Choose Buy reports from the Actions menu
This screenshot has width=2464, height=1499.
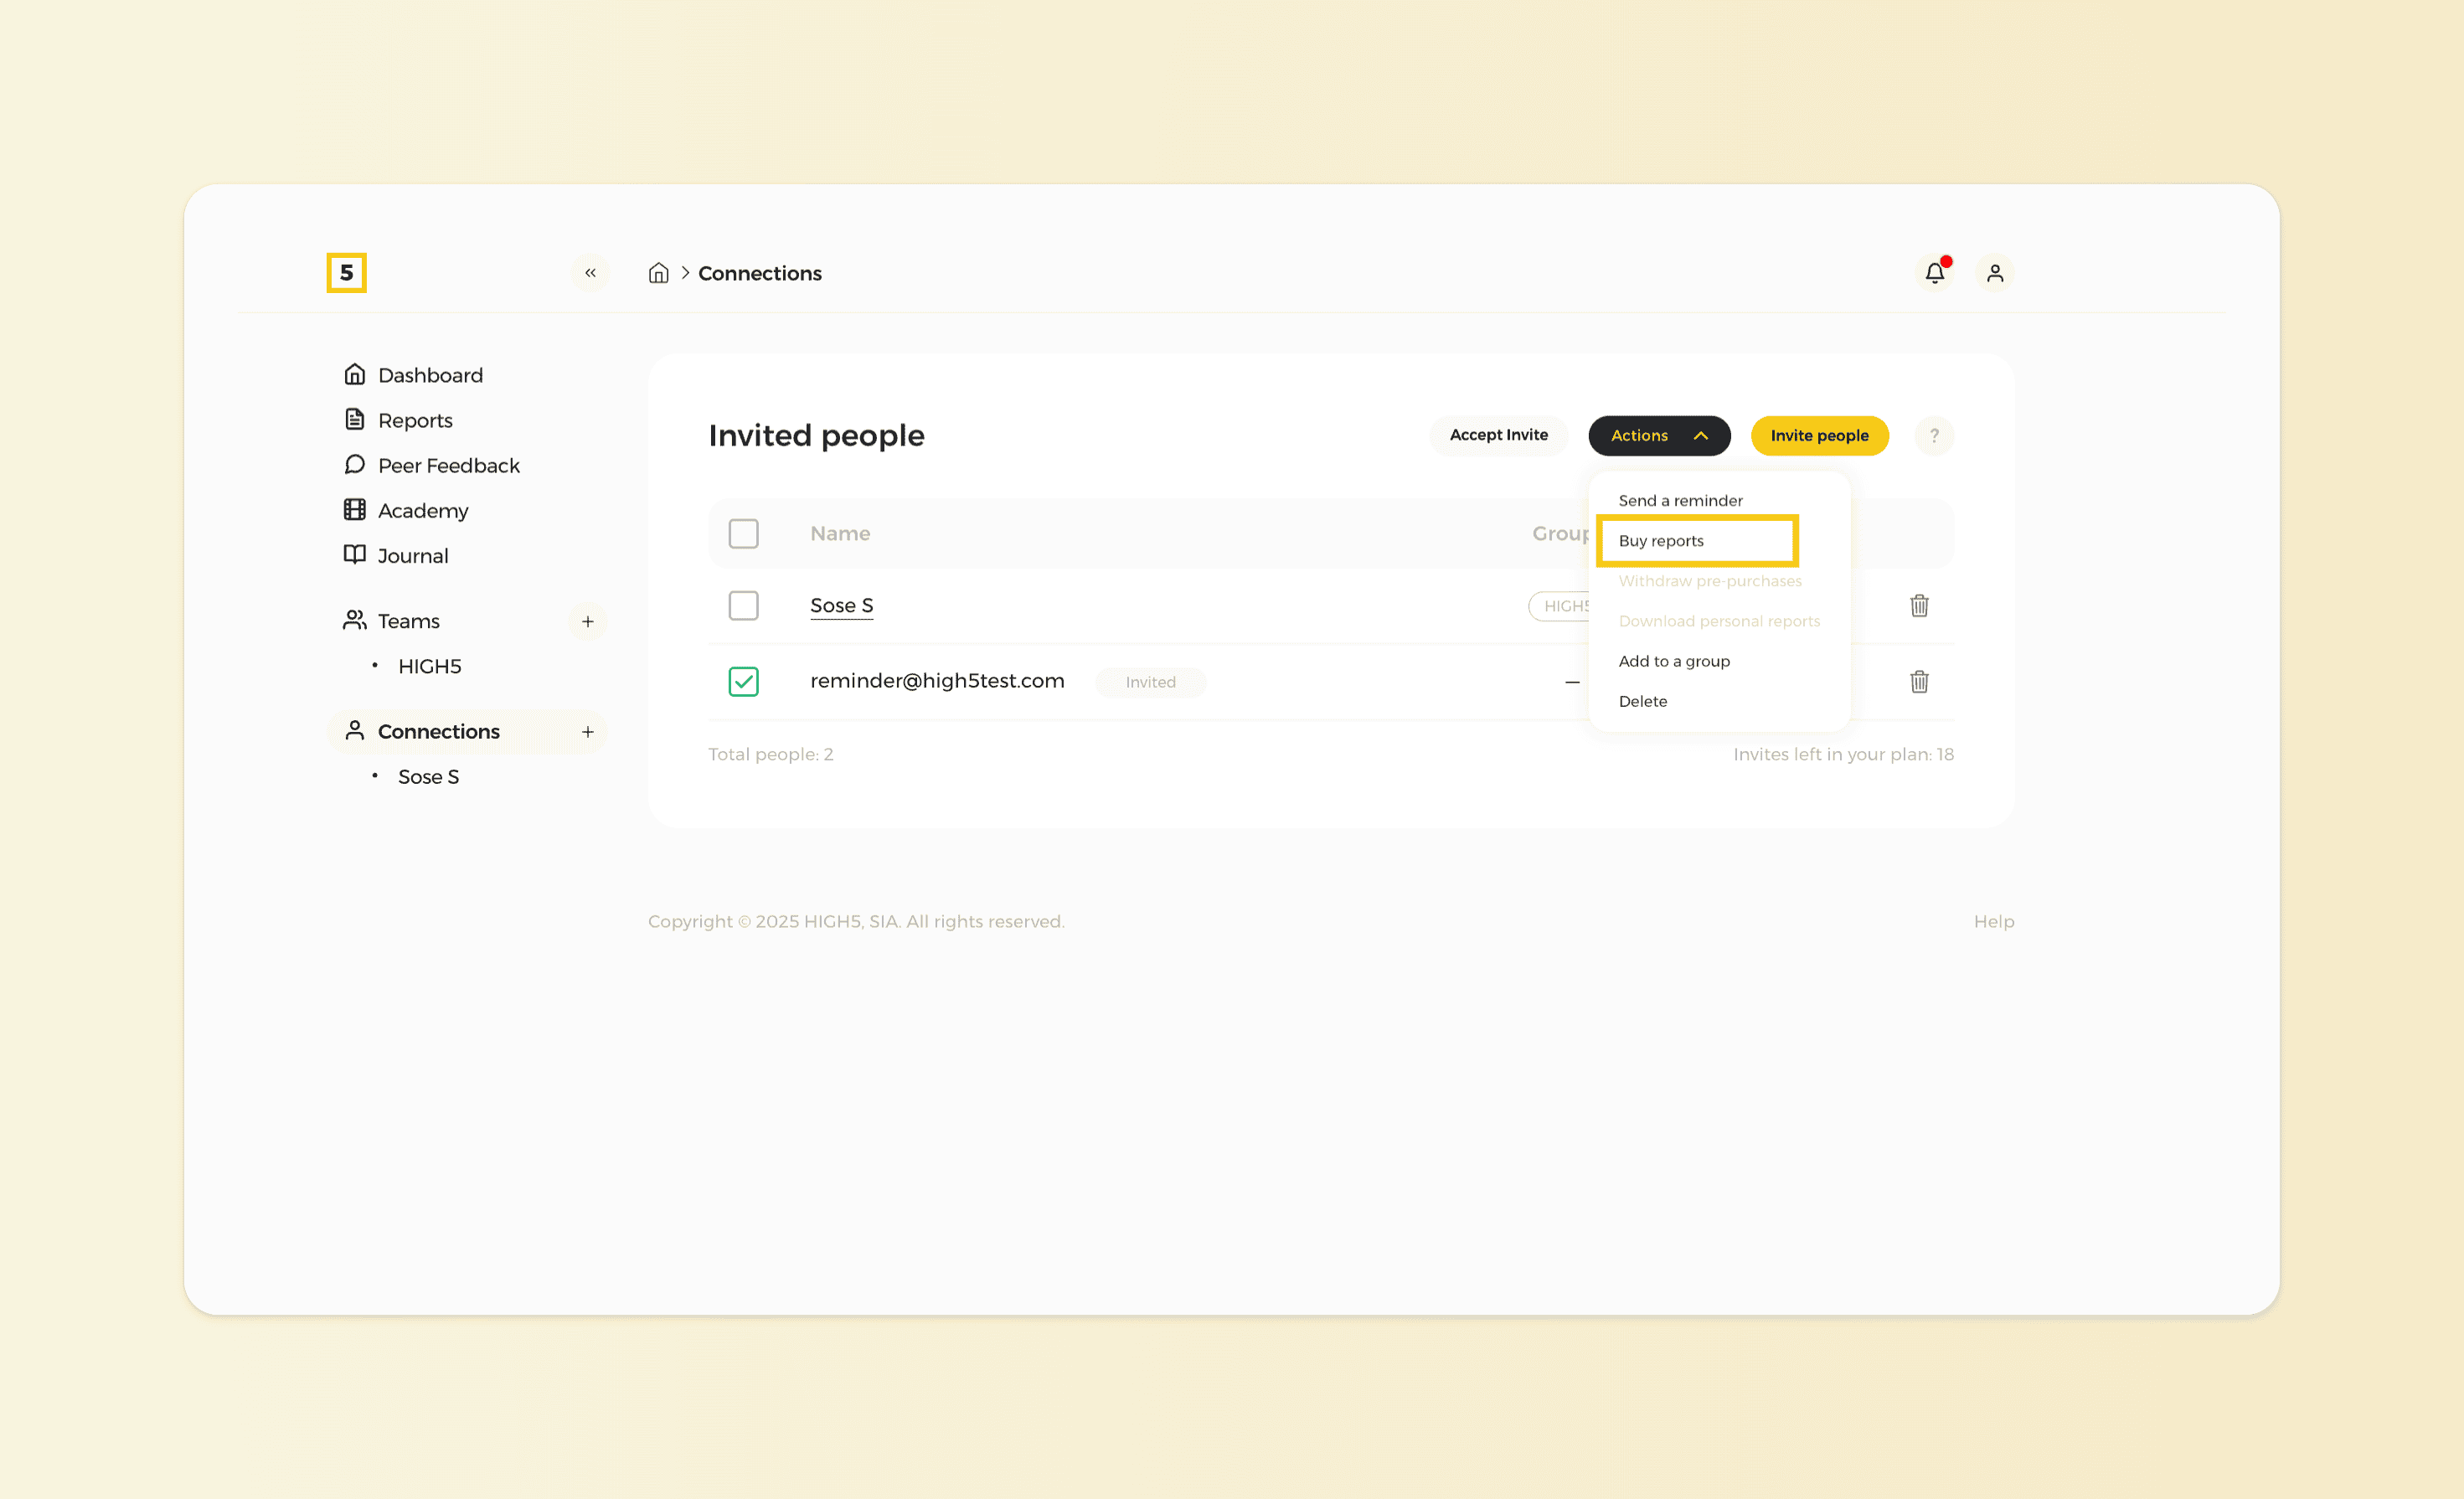click(1660, 540)
